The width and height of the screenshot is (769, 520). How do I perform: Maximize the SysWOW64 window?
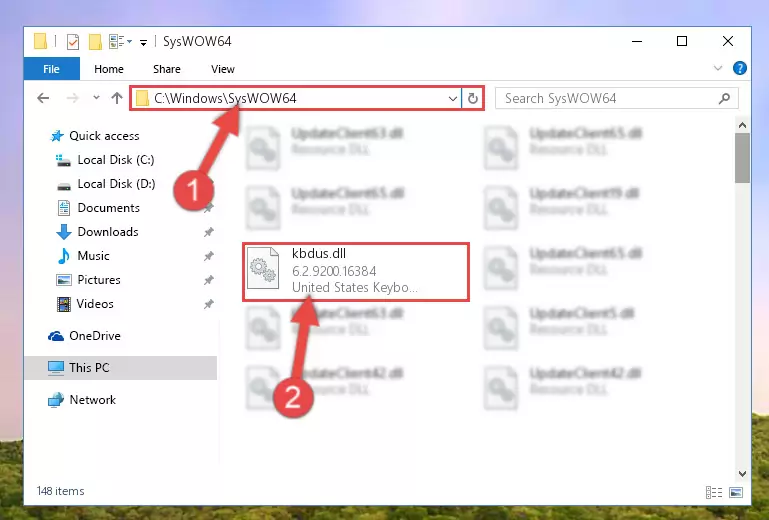pyautogui.click(x=682, y=42)
